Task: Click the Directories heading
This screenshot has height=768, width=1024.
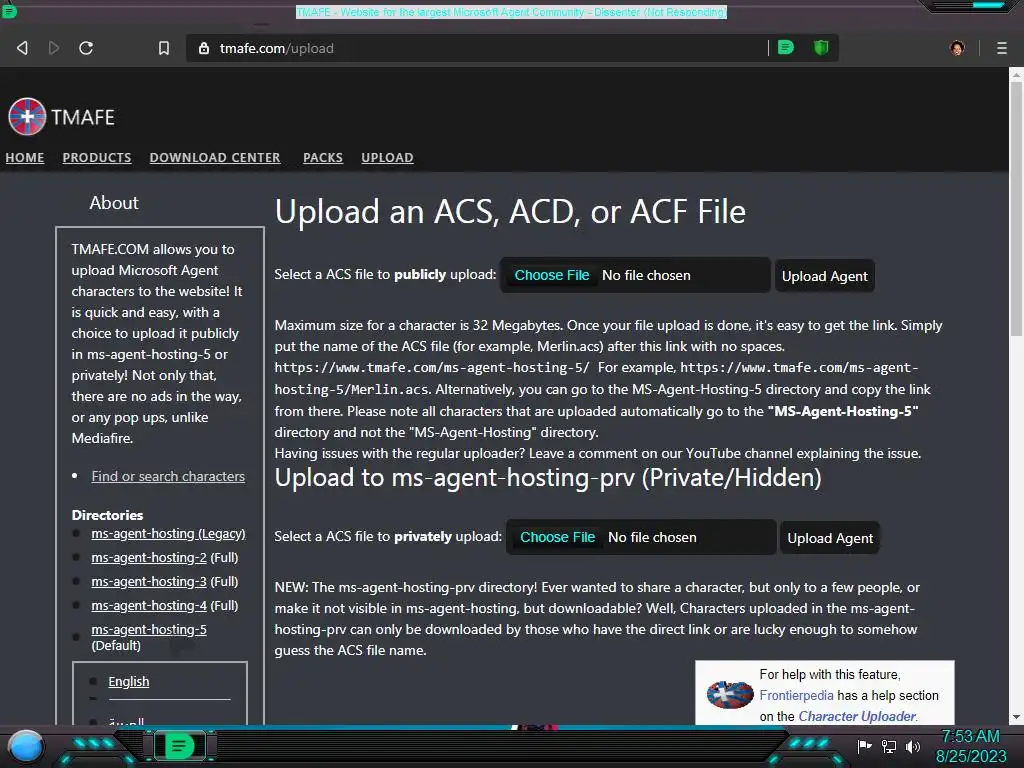Action: point(107,515)
